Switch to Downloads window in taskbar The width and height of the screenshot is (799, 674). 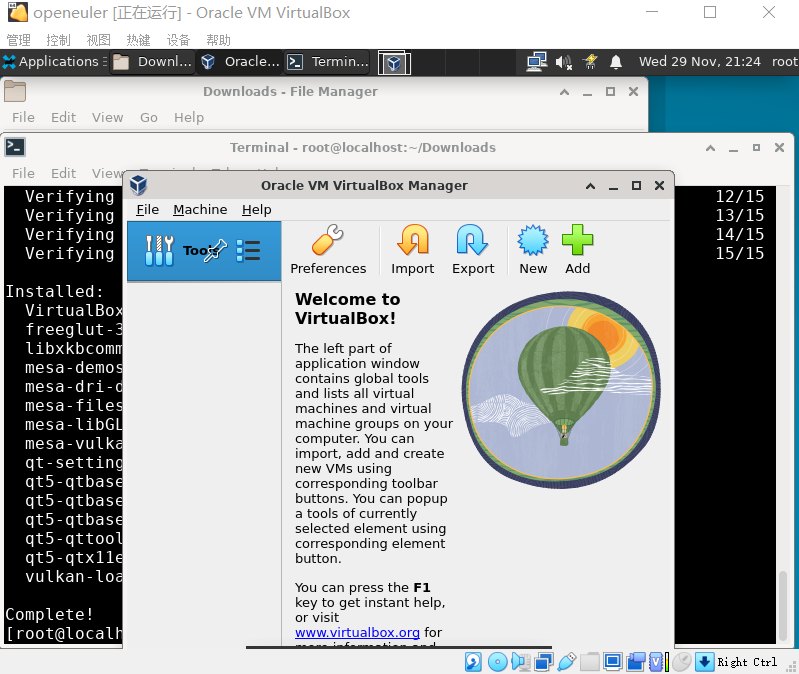click(152, 62)
